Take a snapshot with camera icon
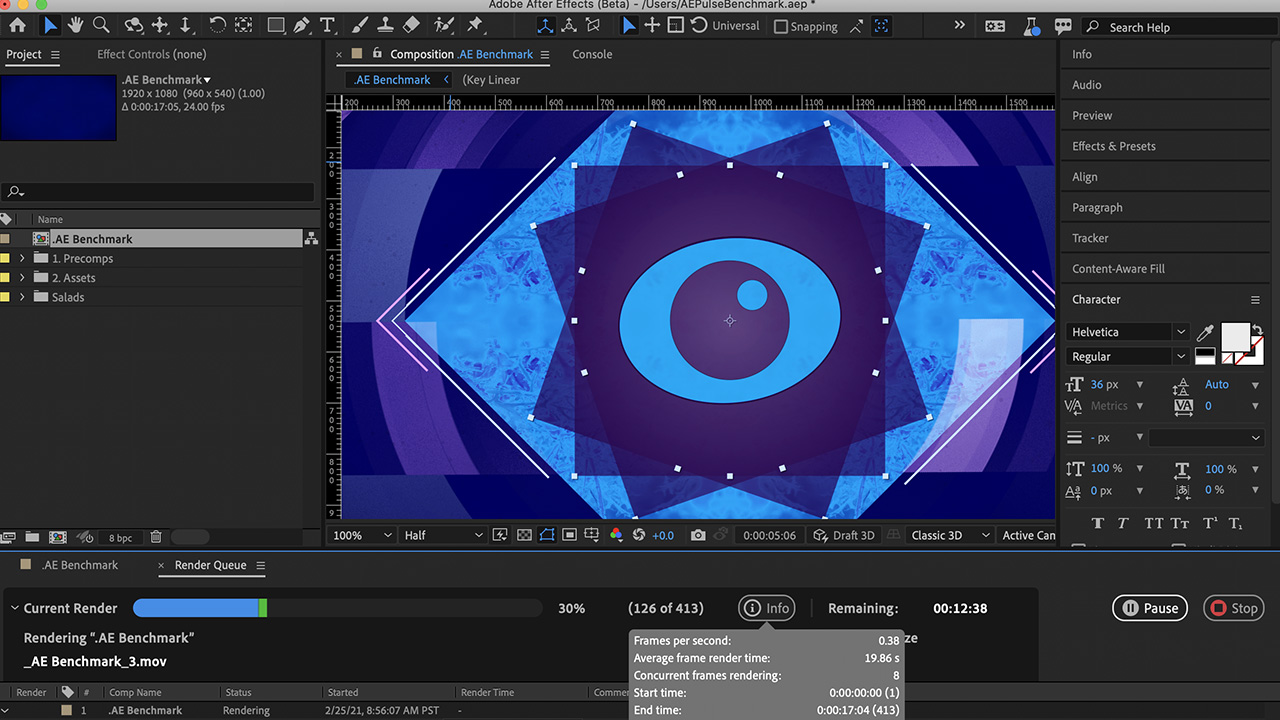This screenshot has height=720, width=1280. point(698,535)
